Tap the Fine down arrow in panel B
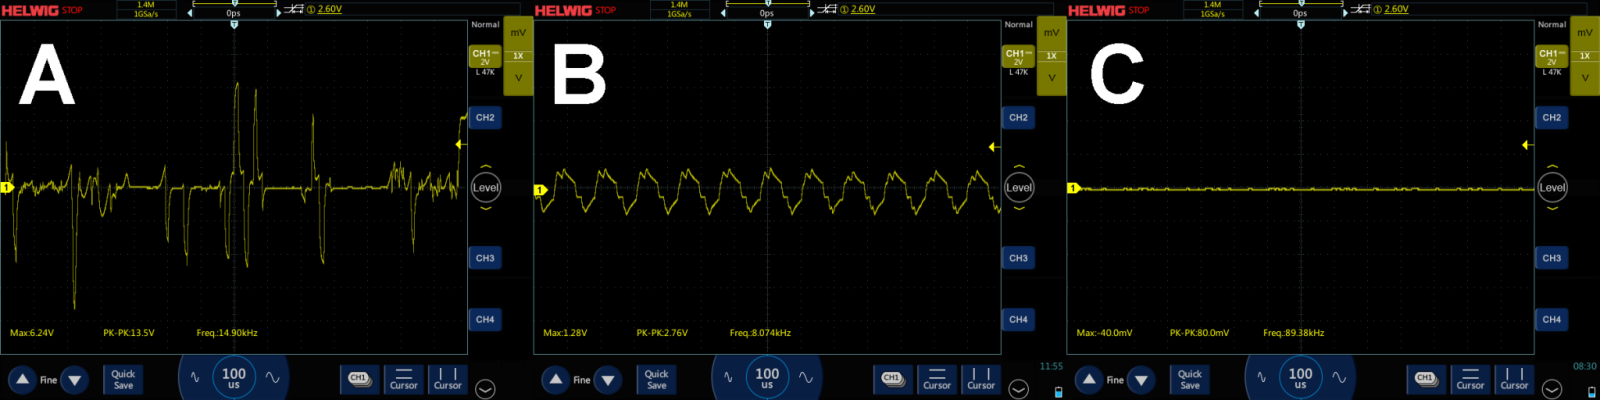 608,380
